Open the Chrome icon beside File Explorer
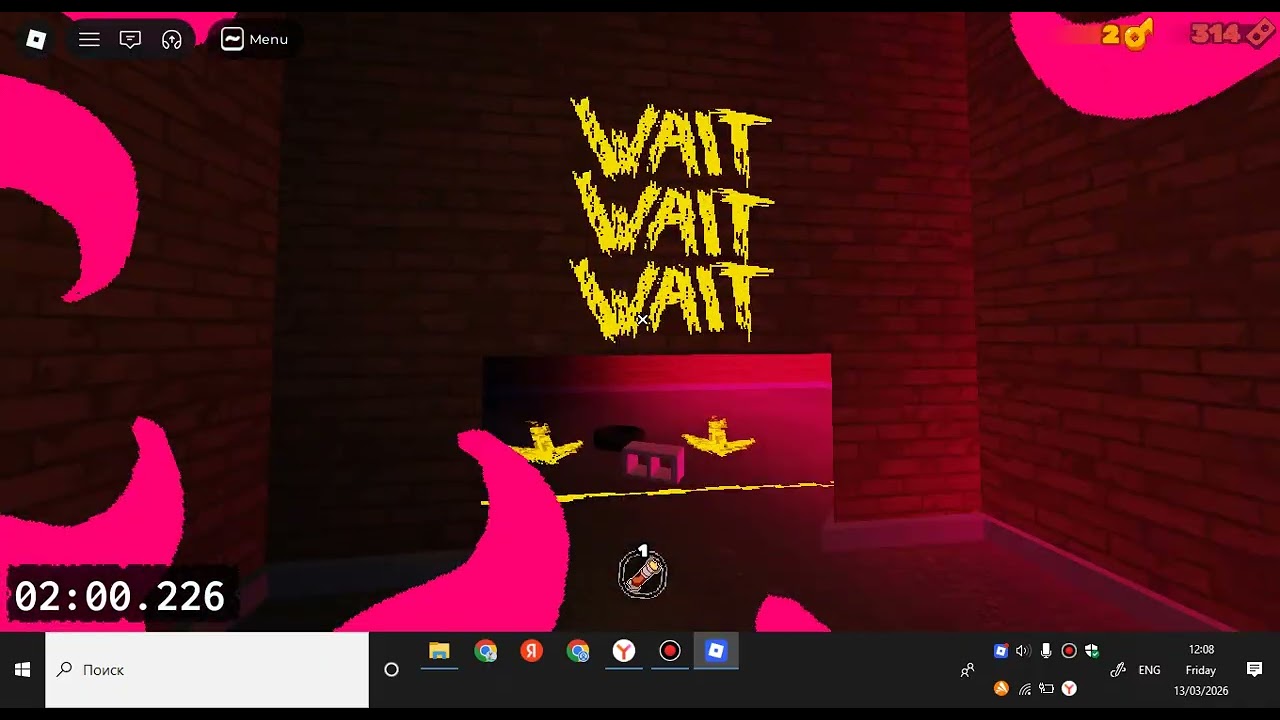 point(486,651)
